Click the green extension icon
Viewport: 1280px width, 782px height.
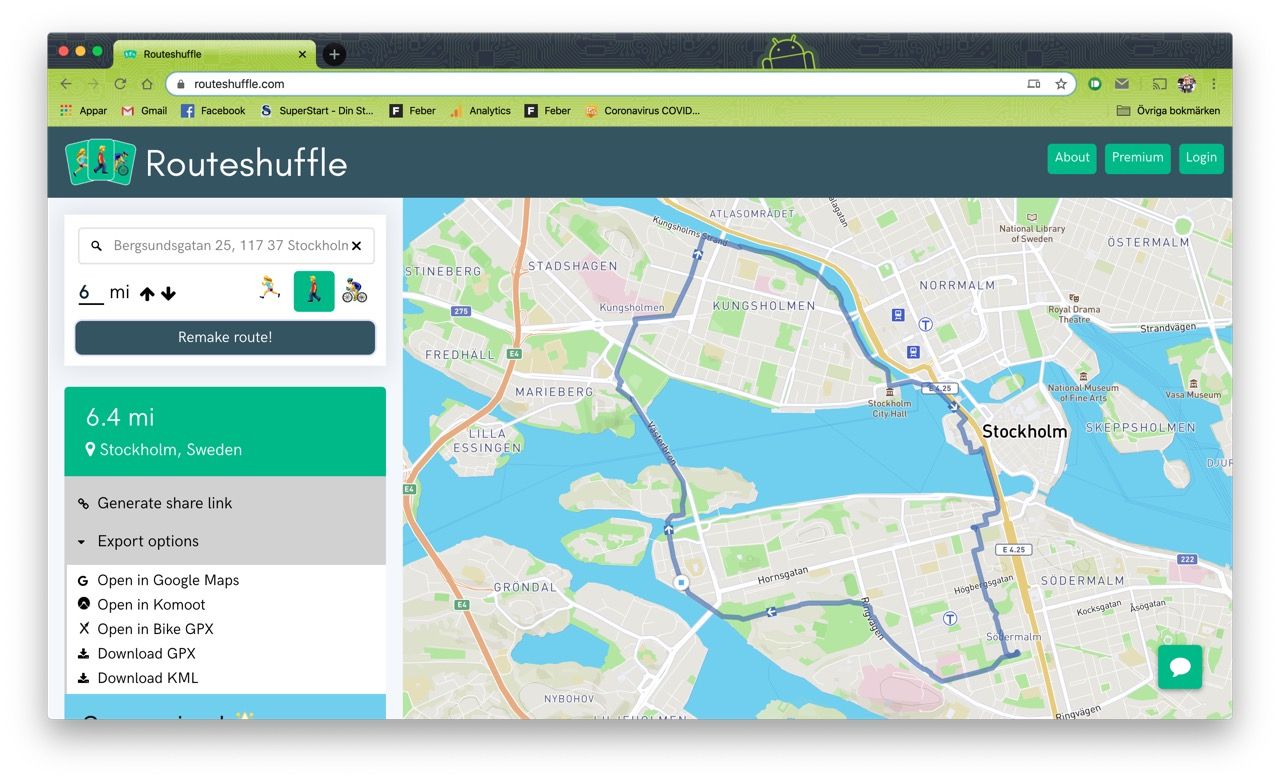(1095, 84)
